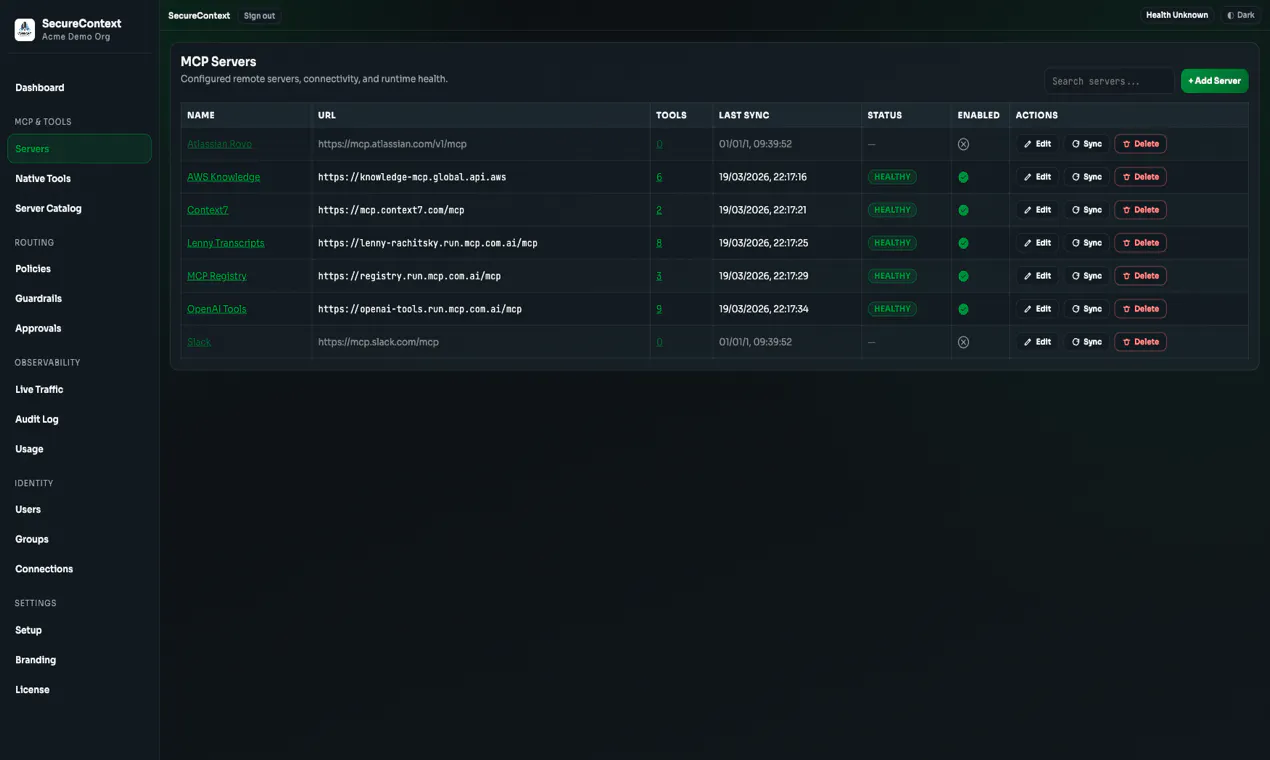Screen dimensions: 1270x760
Task: Go to Guardrails page
Action: point(38,299)
